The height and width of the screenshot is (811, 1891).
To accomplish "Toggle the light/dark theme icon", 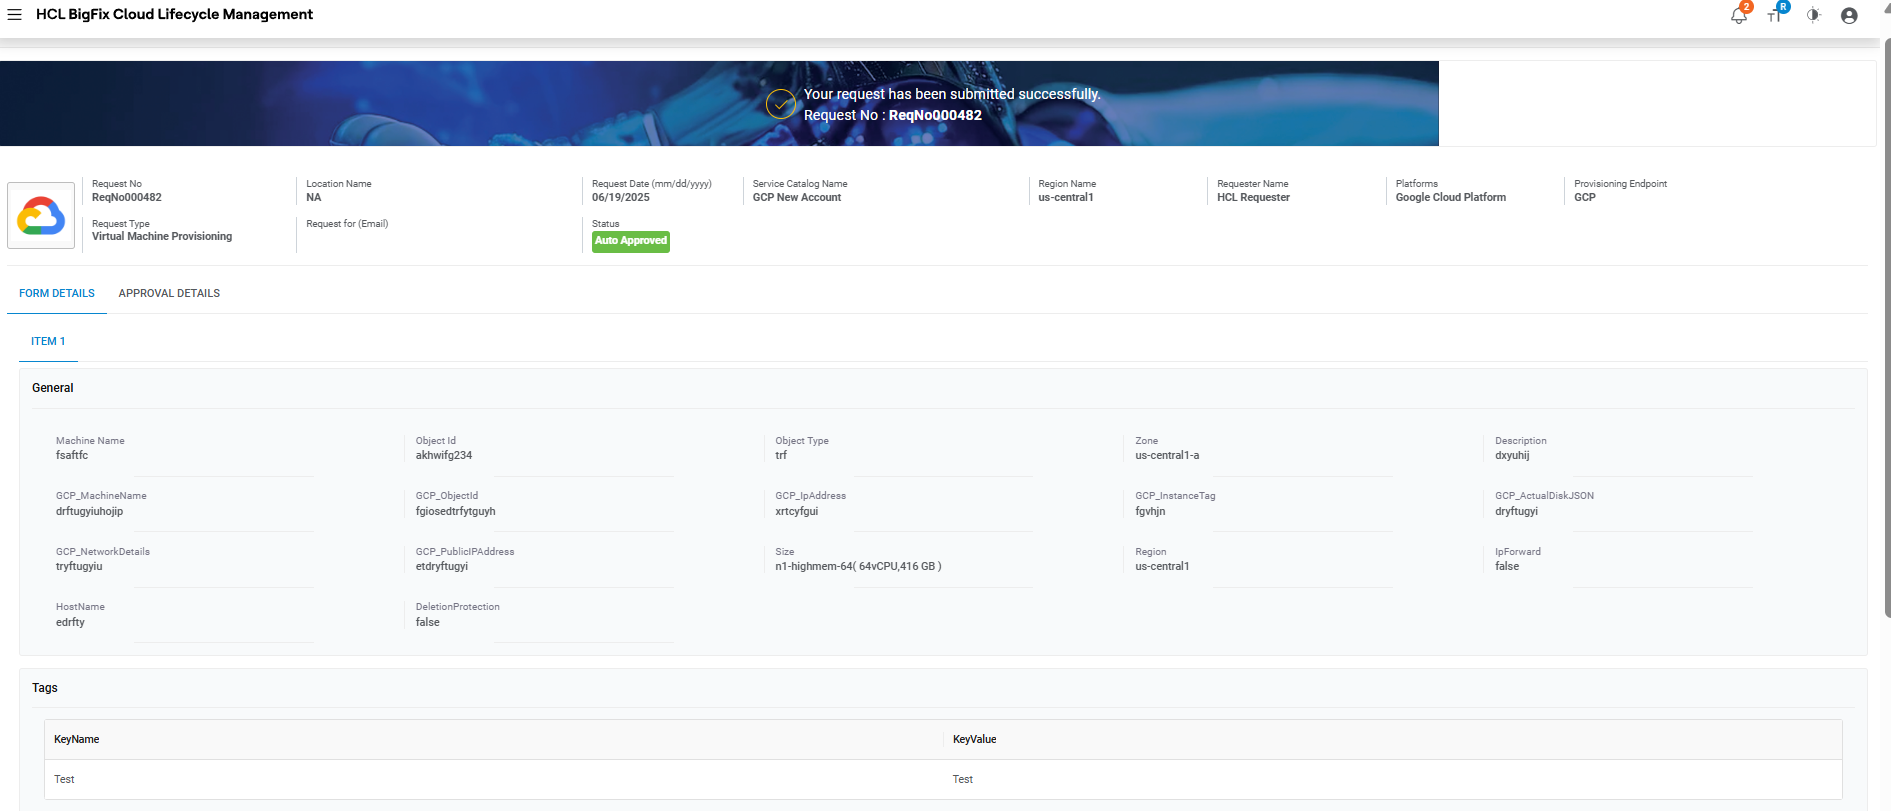I will [x=1813, y=15].
